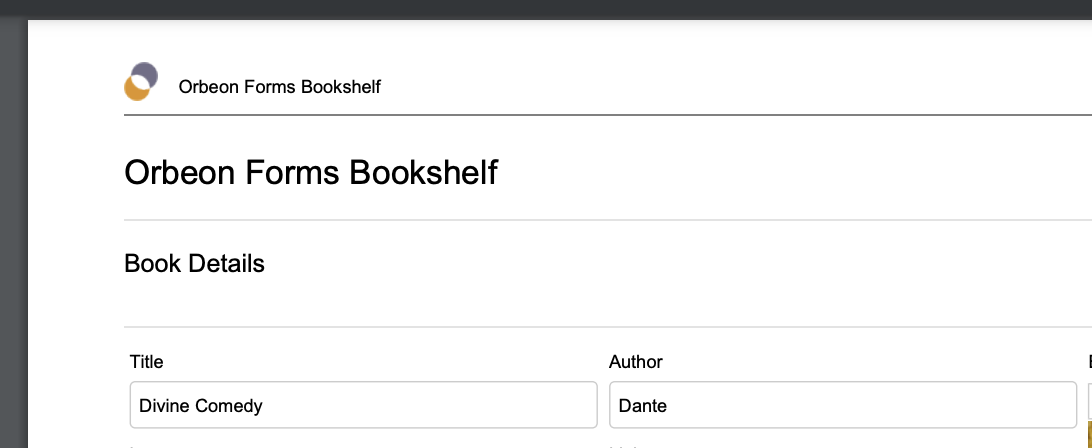Focus the Title input field
This screenshot has width=1092, height=448.
tap(364, 405)
